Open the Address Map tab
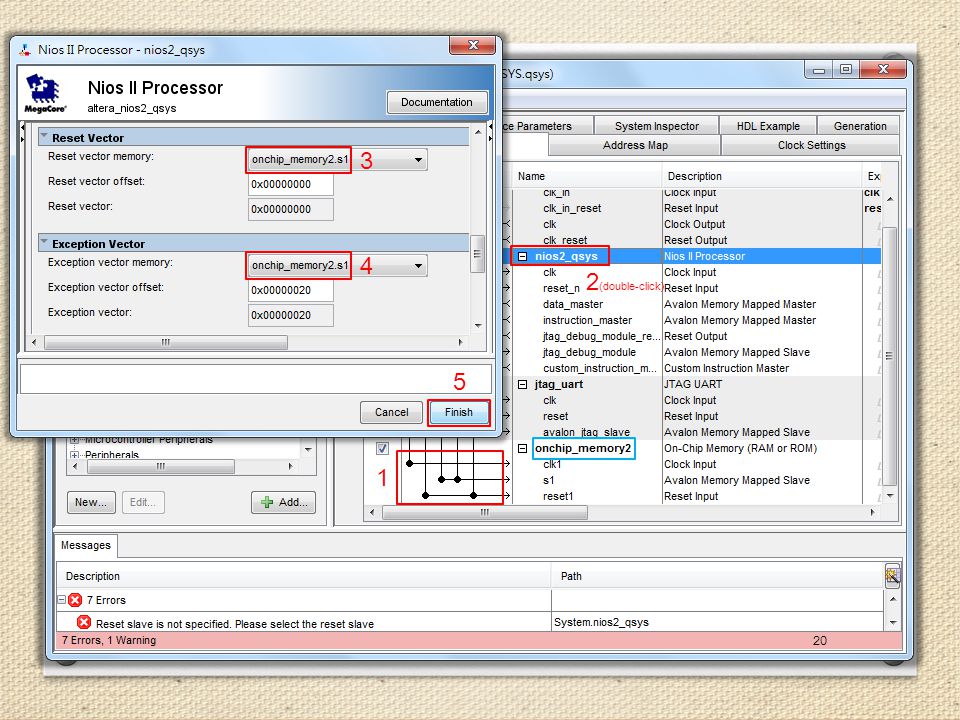This screenshot has width=960, height=720. (635, 145)
